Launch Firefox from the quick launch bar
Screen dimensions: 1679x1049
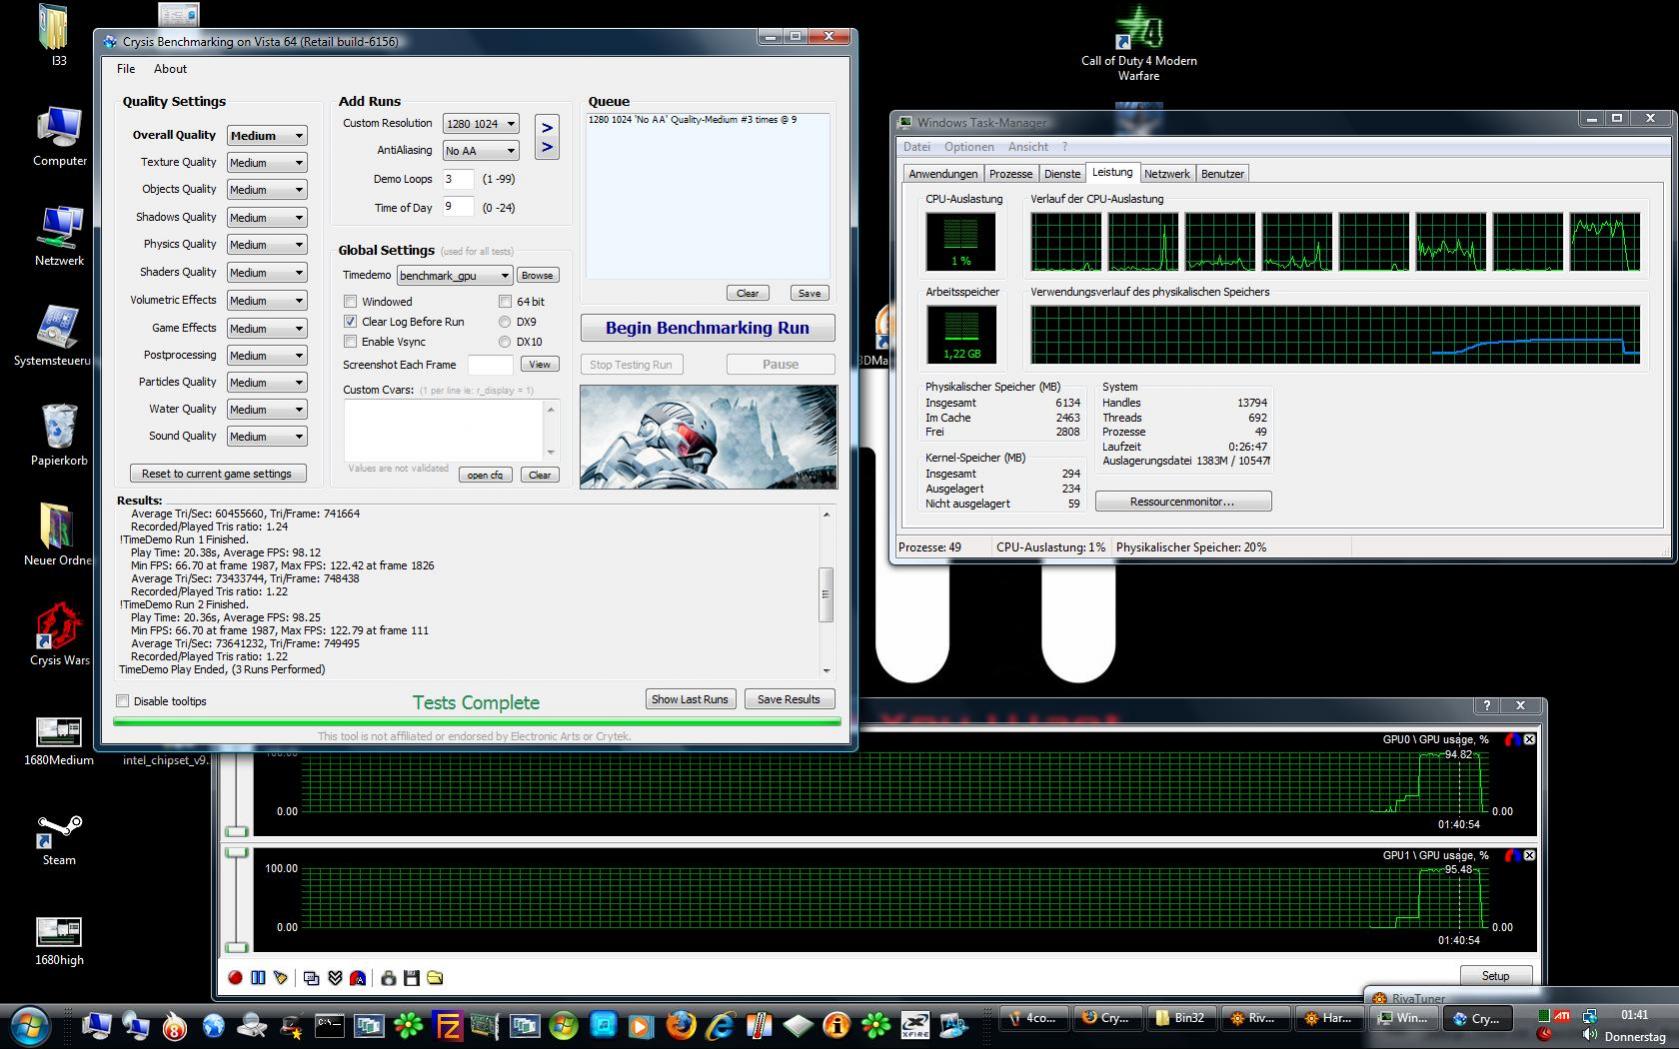(681, 1025)
